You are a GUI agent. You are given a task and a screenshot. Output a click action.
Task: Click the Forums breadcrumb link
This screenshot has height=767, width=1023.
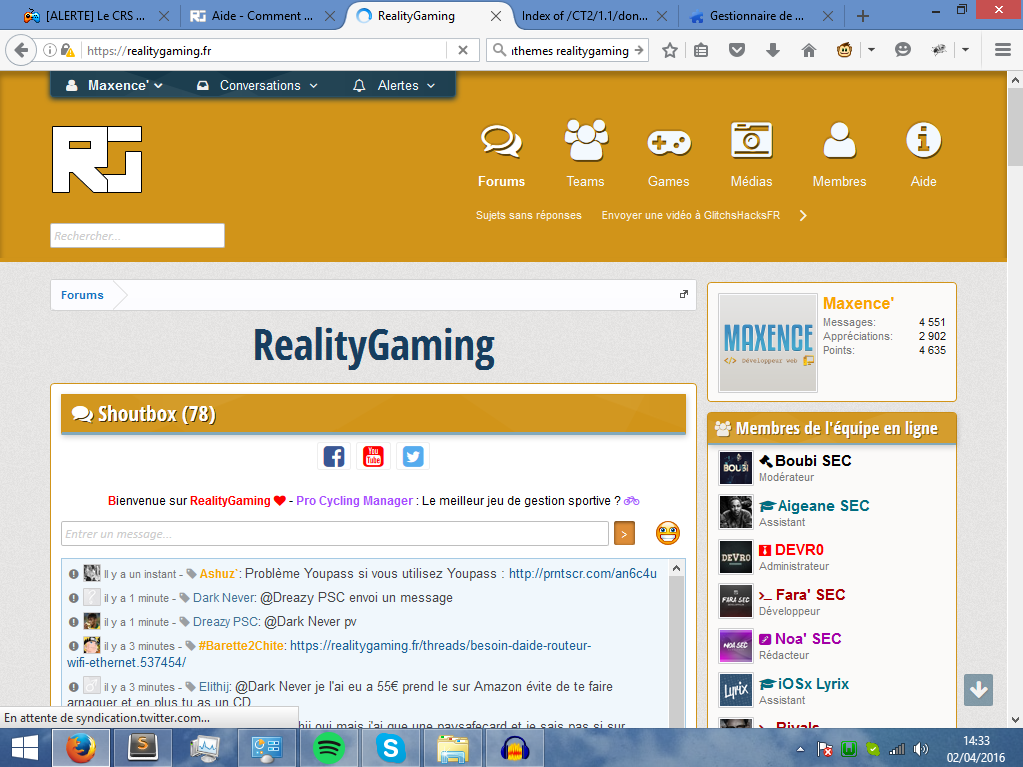coord(82,295)
